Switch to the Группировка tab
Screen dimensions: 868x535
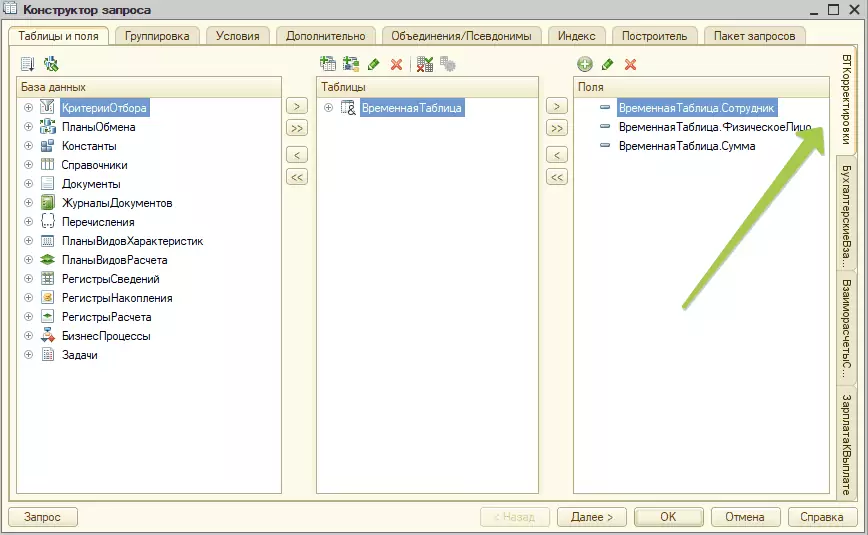159,36
